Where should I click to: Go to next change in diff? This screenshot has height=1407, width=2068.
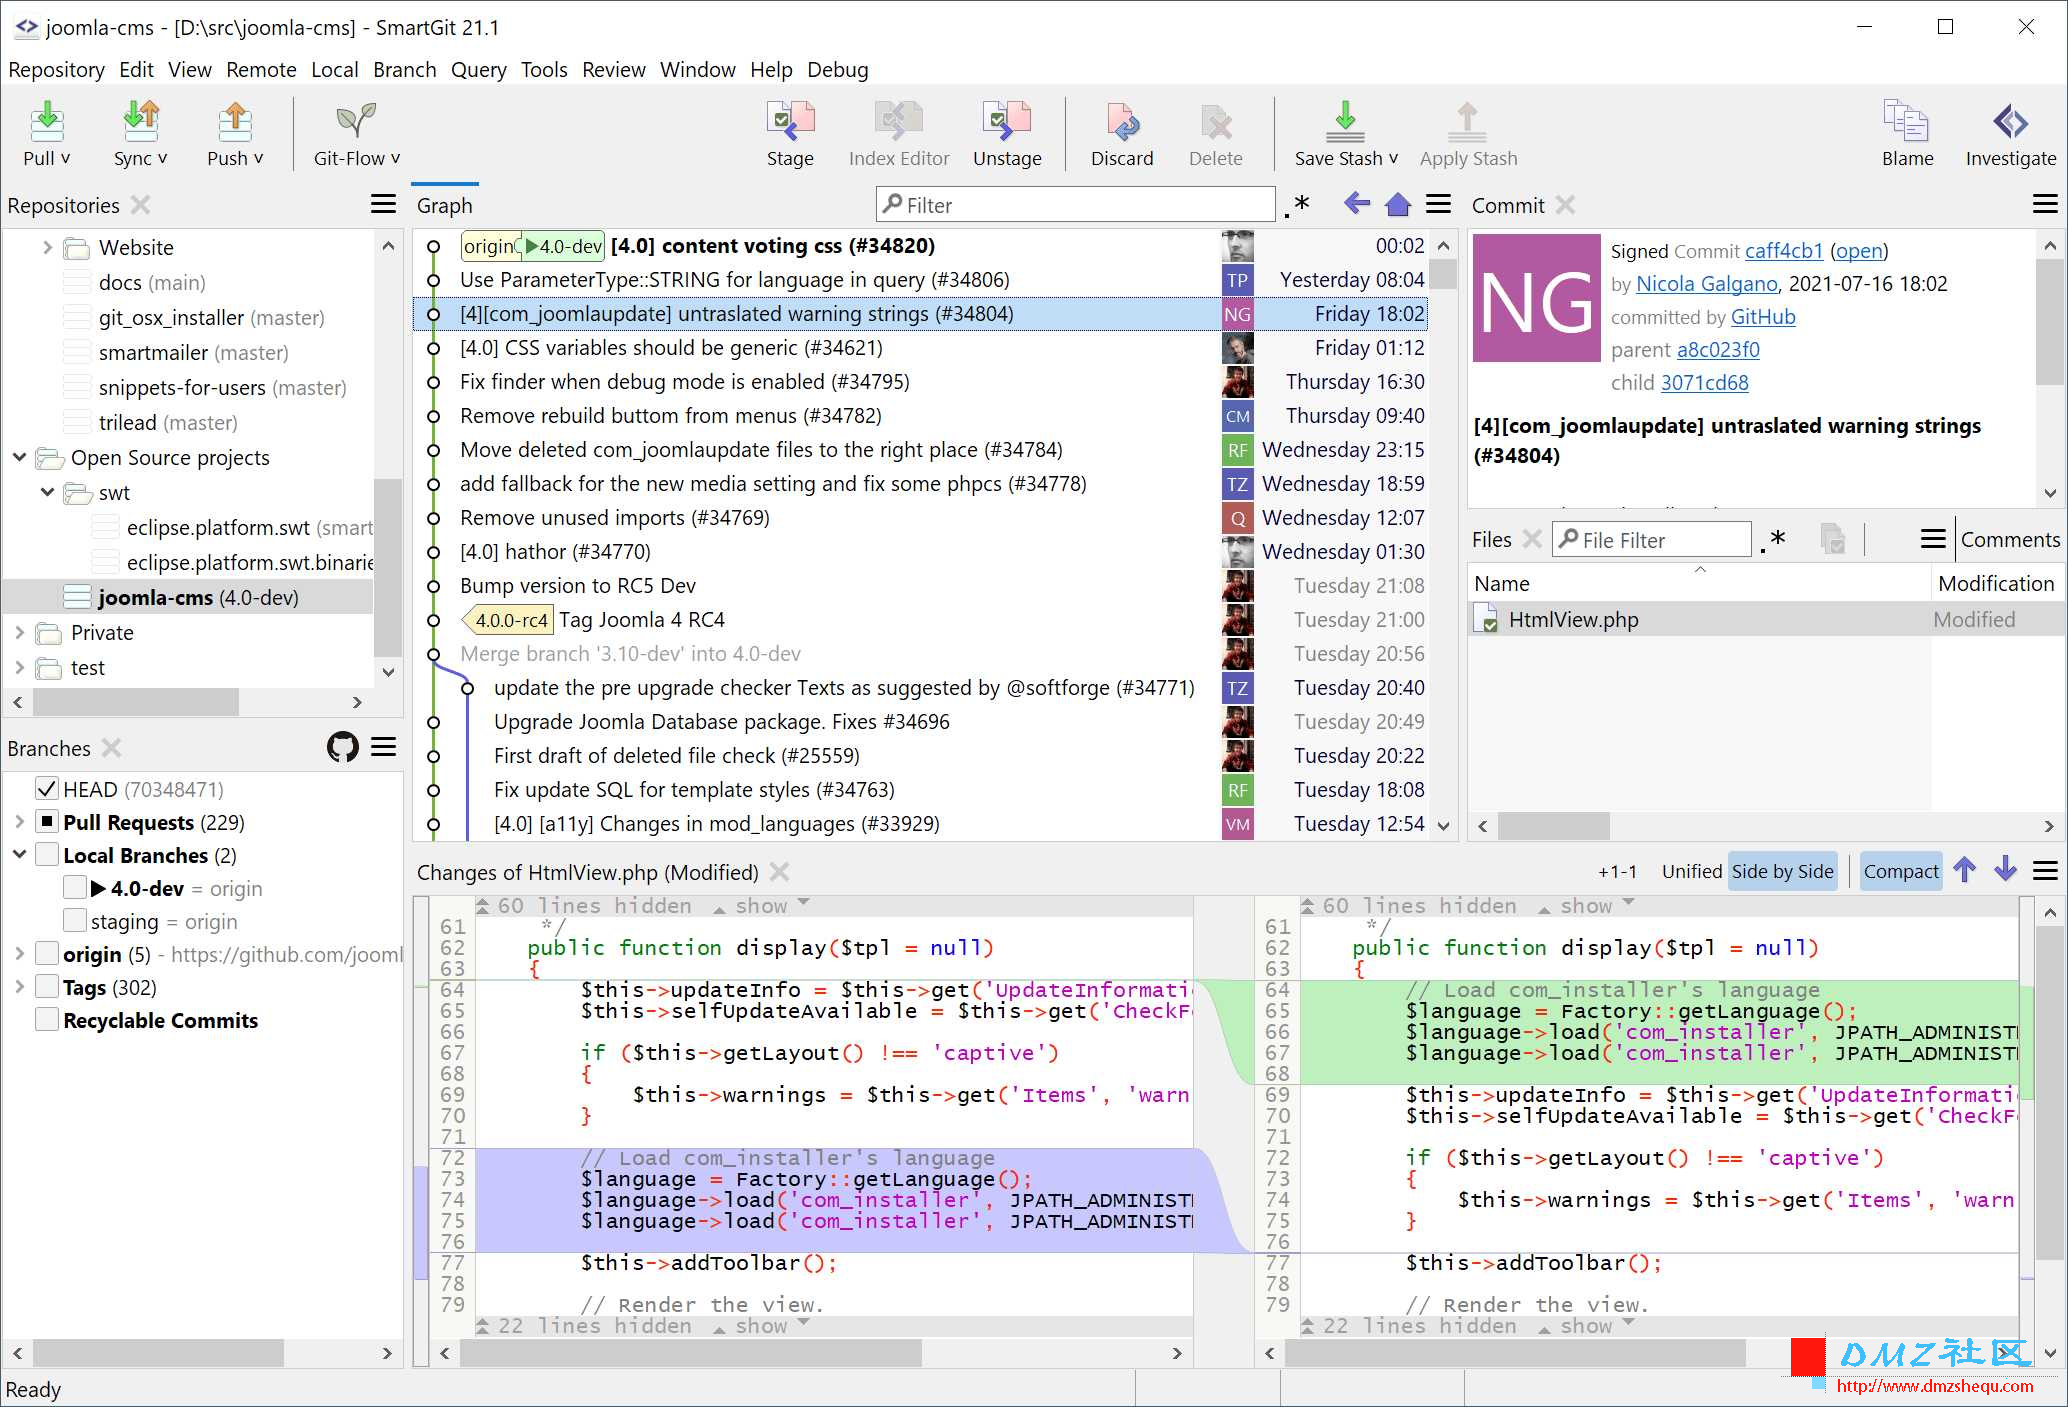(2005, 870)
